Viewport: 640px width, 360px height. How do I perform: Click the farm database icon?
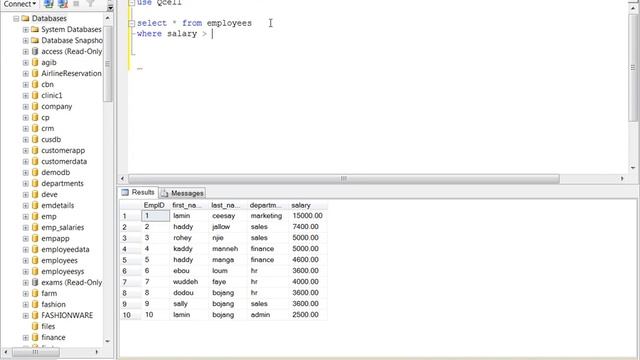tap(35, 293)
